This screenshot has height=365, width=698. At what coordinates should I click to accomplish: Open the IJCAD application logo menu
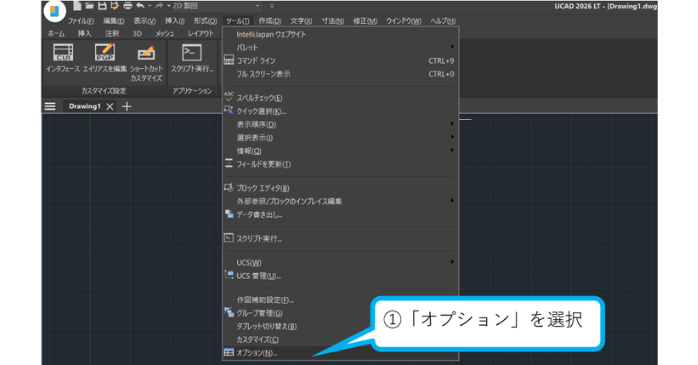[55, 11]
